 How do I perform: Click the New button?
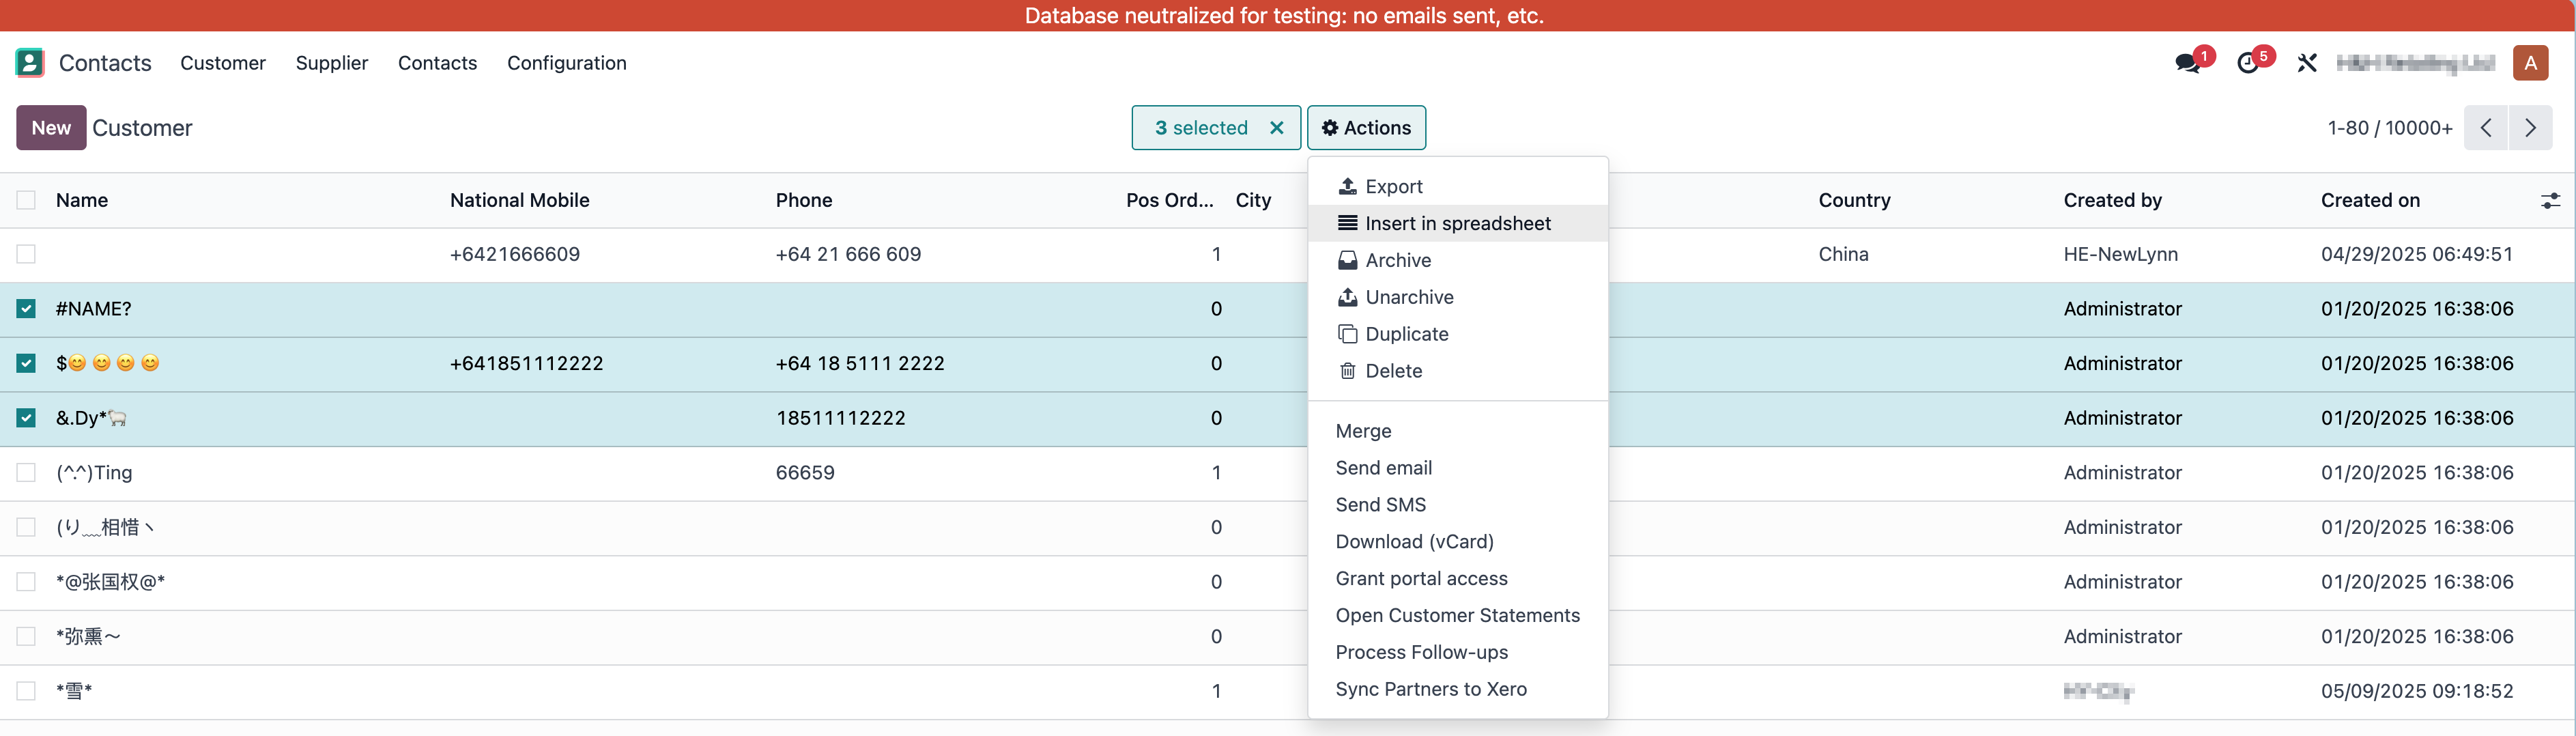51,128
